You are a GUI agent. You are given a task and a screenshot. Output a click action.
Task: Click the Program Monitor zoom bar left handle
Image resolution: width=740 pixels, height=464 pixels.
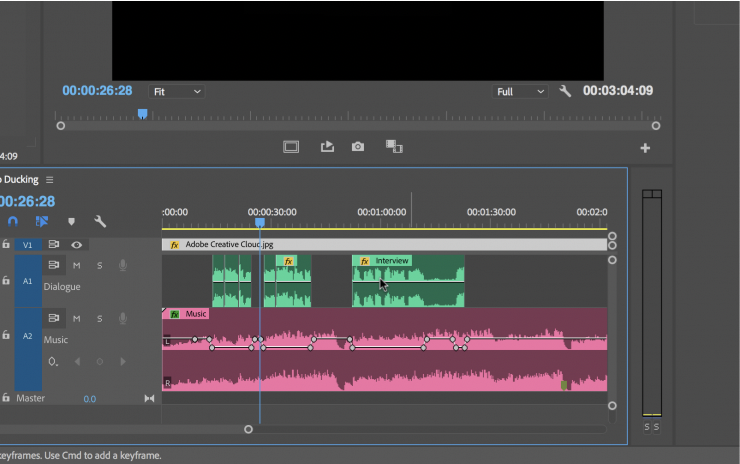tap(60, 126)
